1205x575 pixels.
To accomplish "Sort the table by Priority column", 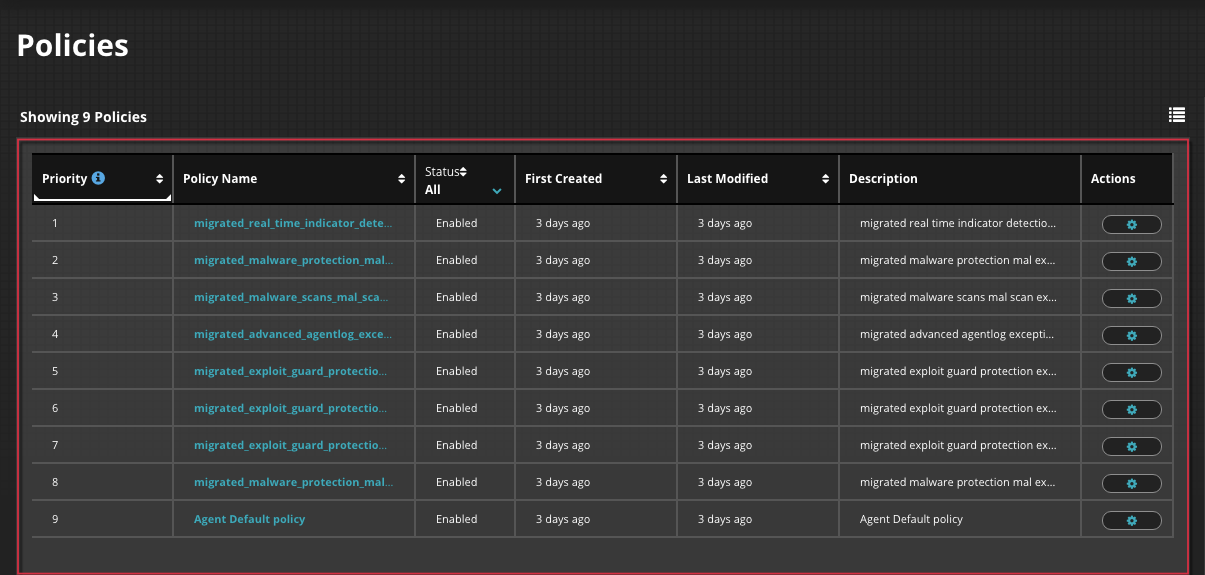I will [160, 179].
